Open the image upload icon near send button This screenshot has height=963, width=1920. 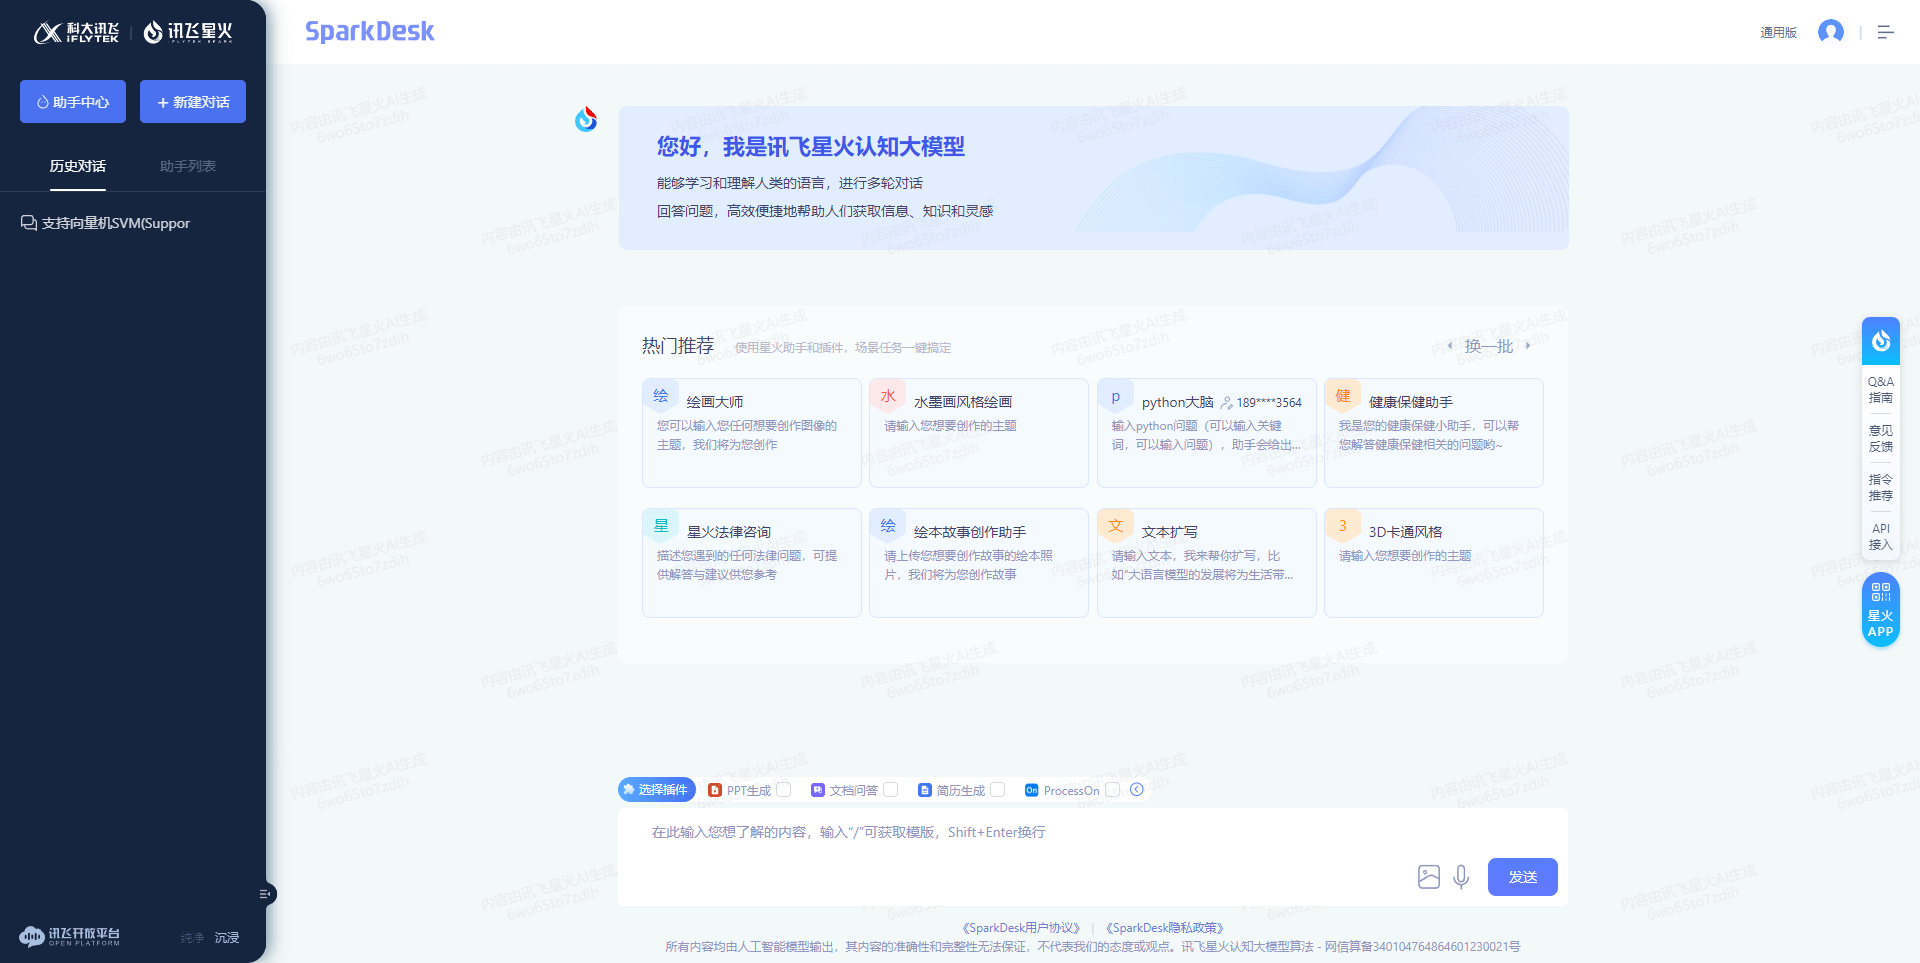tap(1428, 877)
